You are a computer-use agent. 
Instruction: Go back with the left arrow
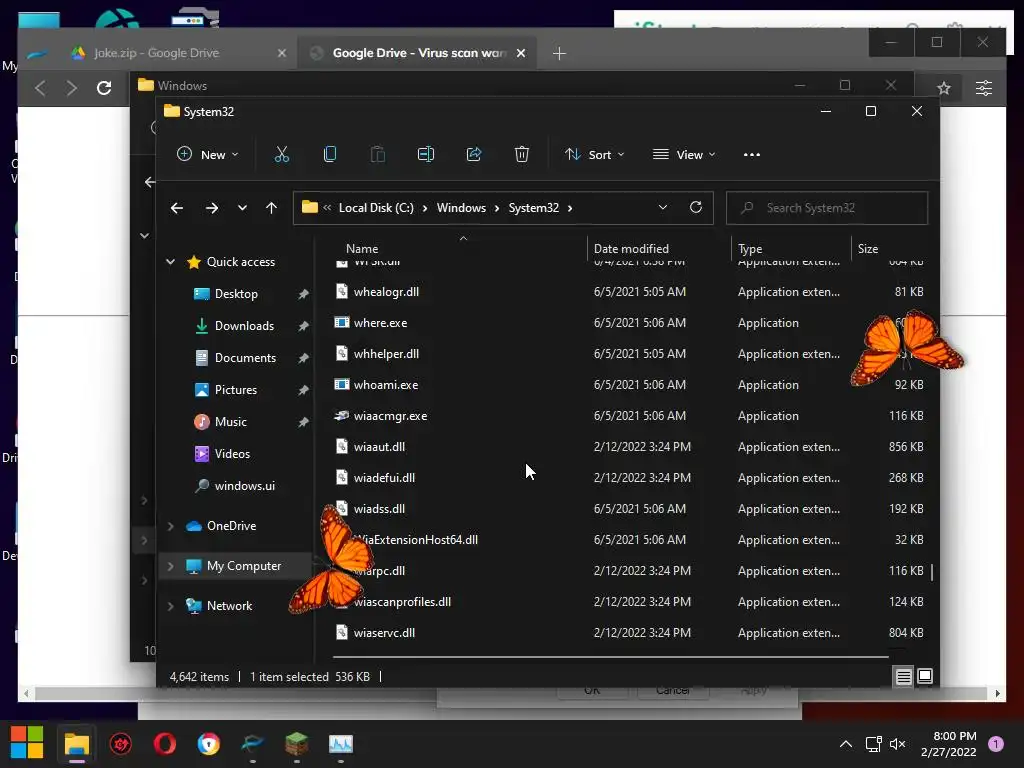point(176,208)
